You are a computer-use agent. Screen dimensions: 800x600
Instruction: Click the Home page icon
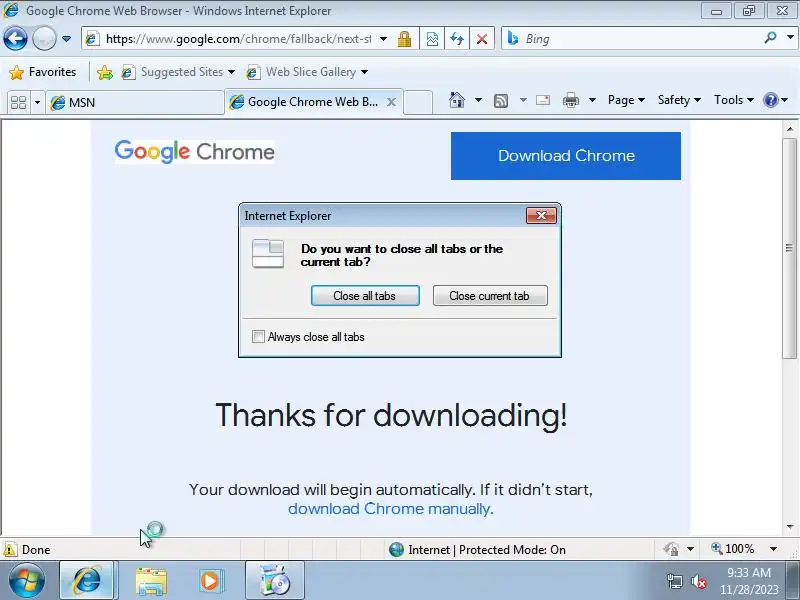457,100
